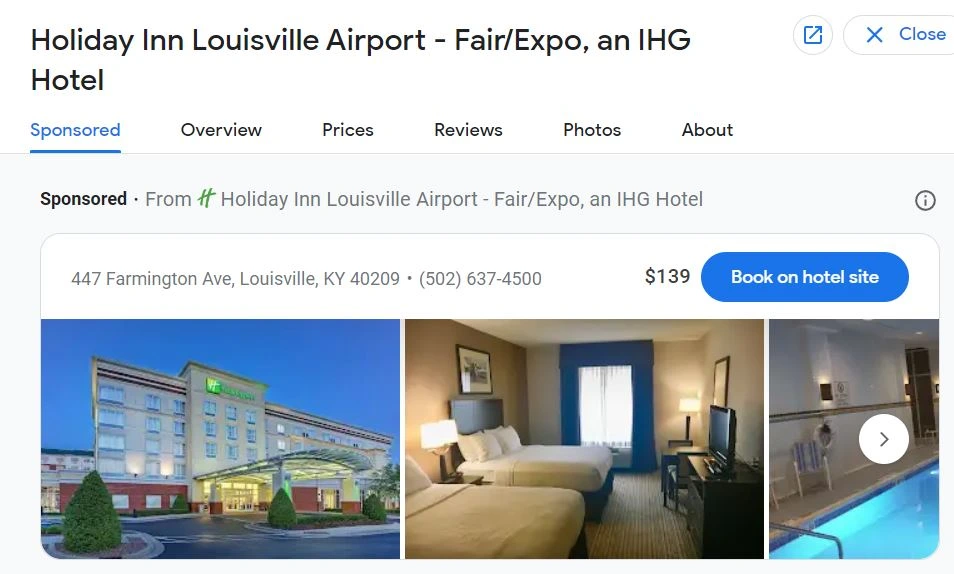Click the 447 Farmington Ave address

tap(235, 279)
